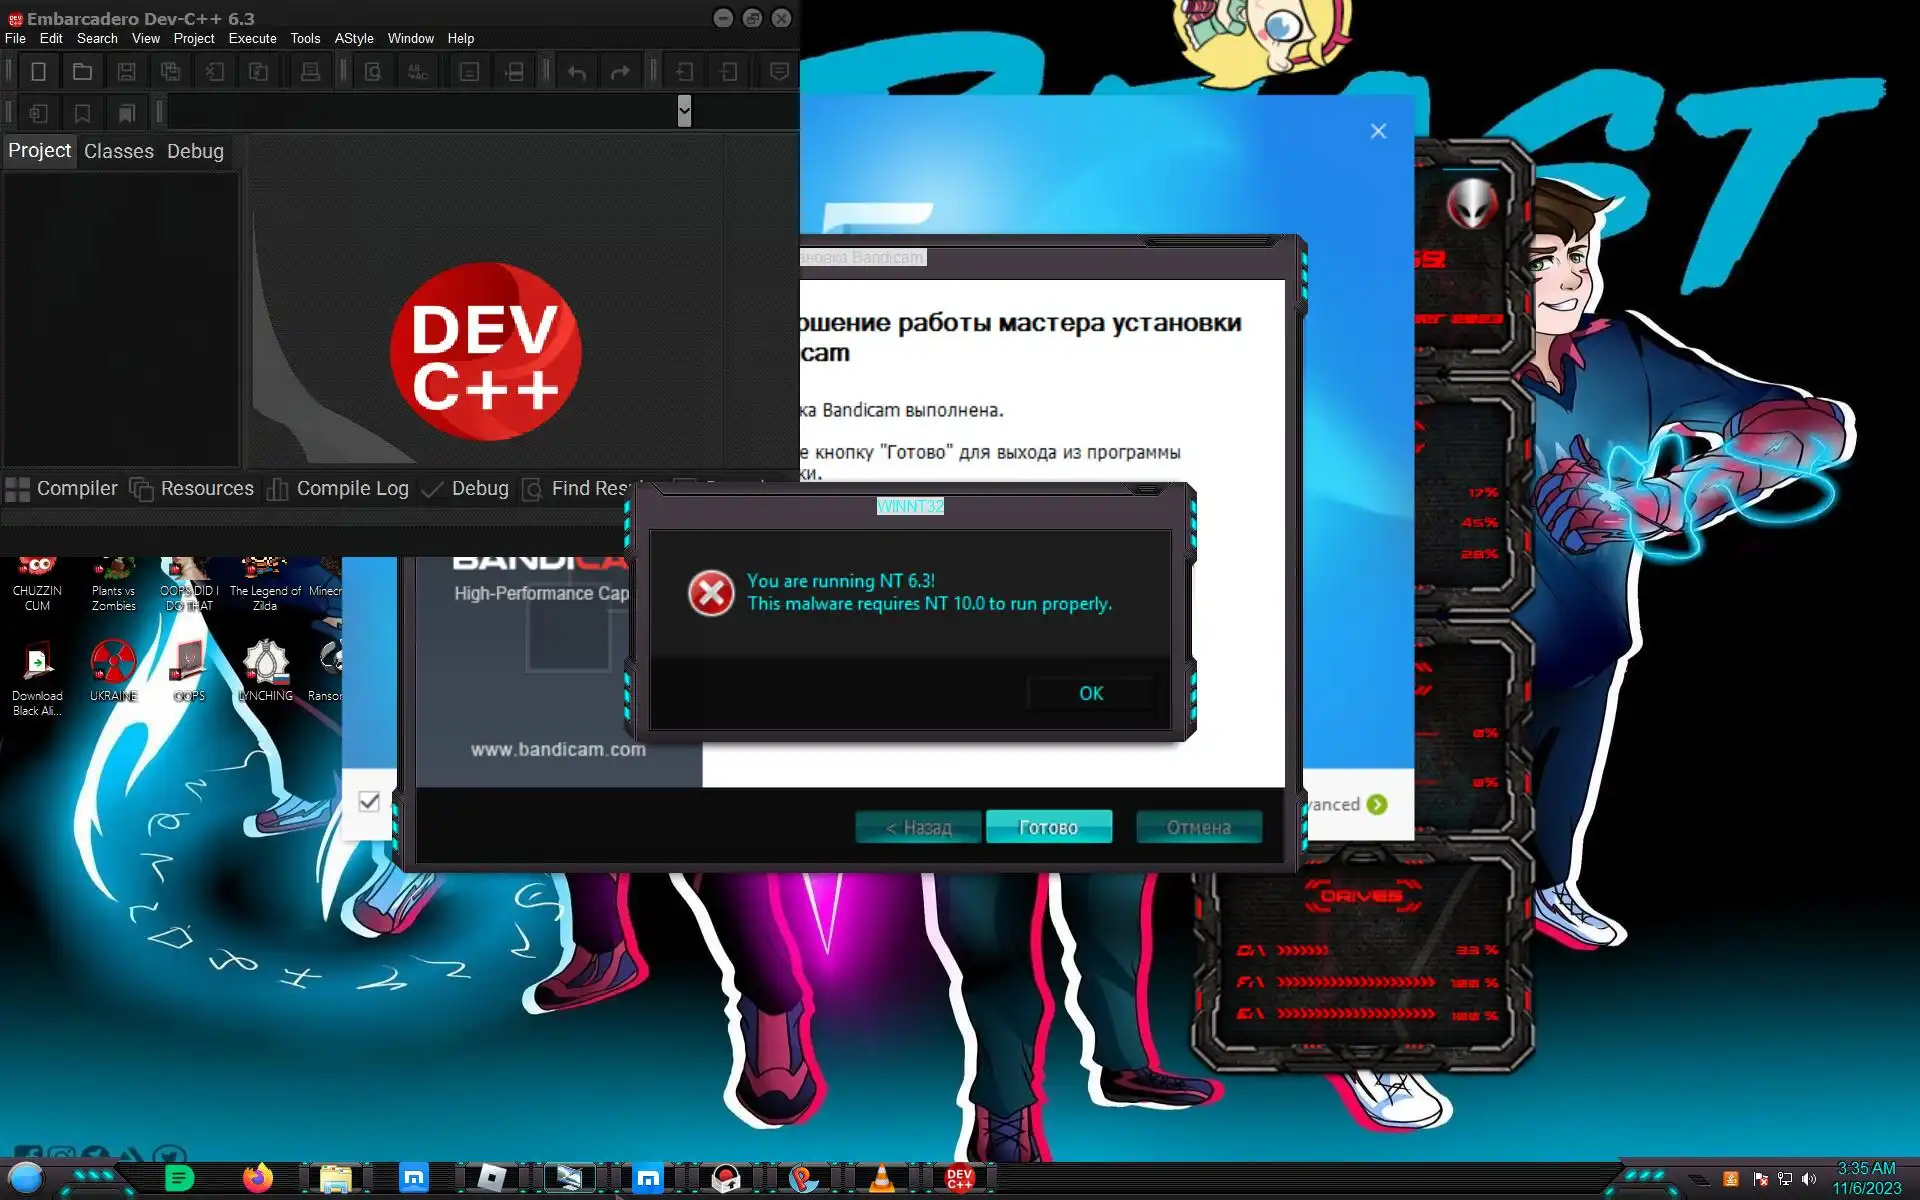The image size is (1920, 1200).
Task: Switch to the Classes tab
Action: (x=119, y=151)
